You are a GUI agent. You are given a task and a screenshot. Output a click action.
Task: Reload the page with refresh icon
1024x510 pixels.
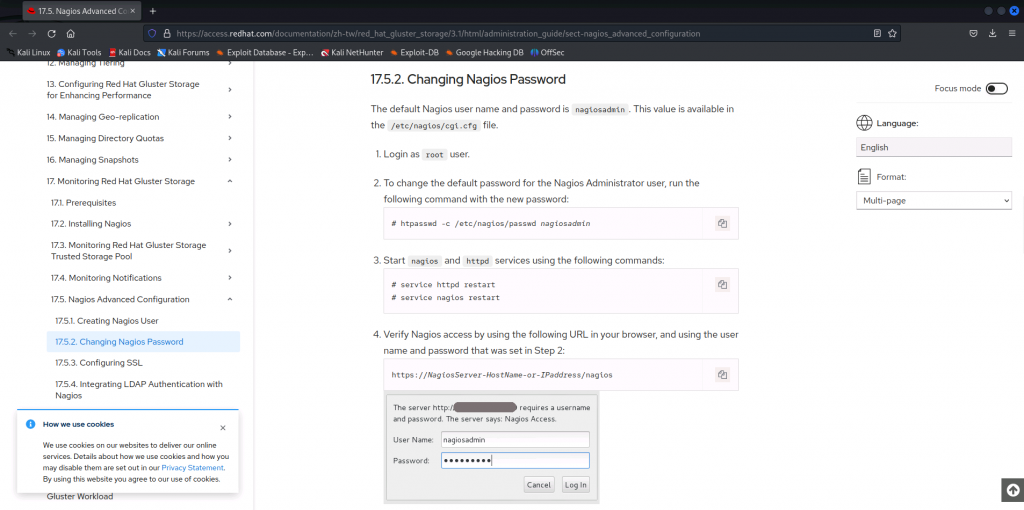coord(51,33)
